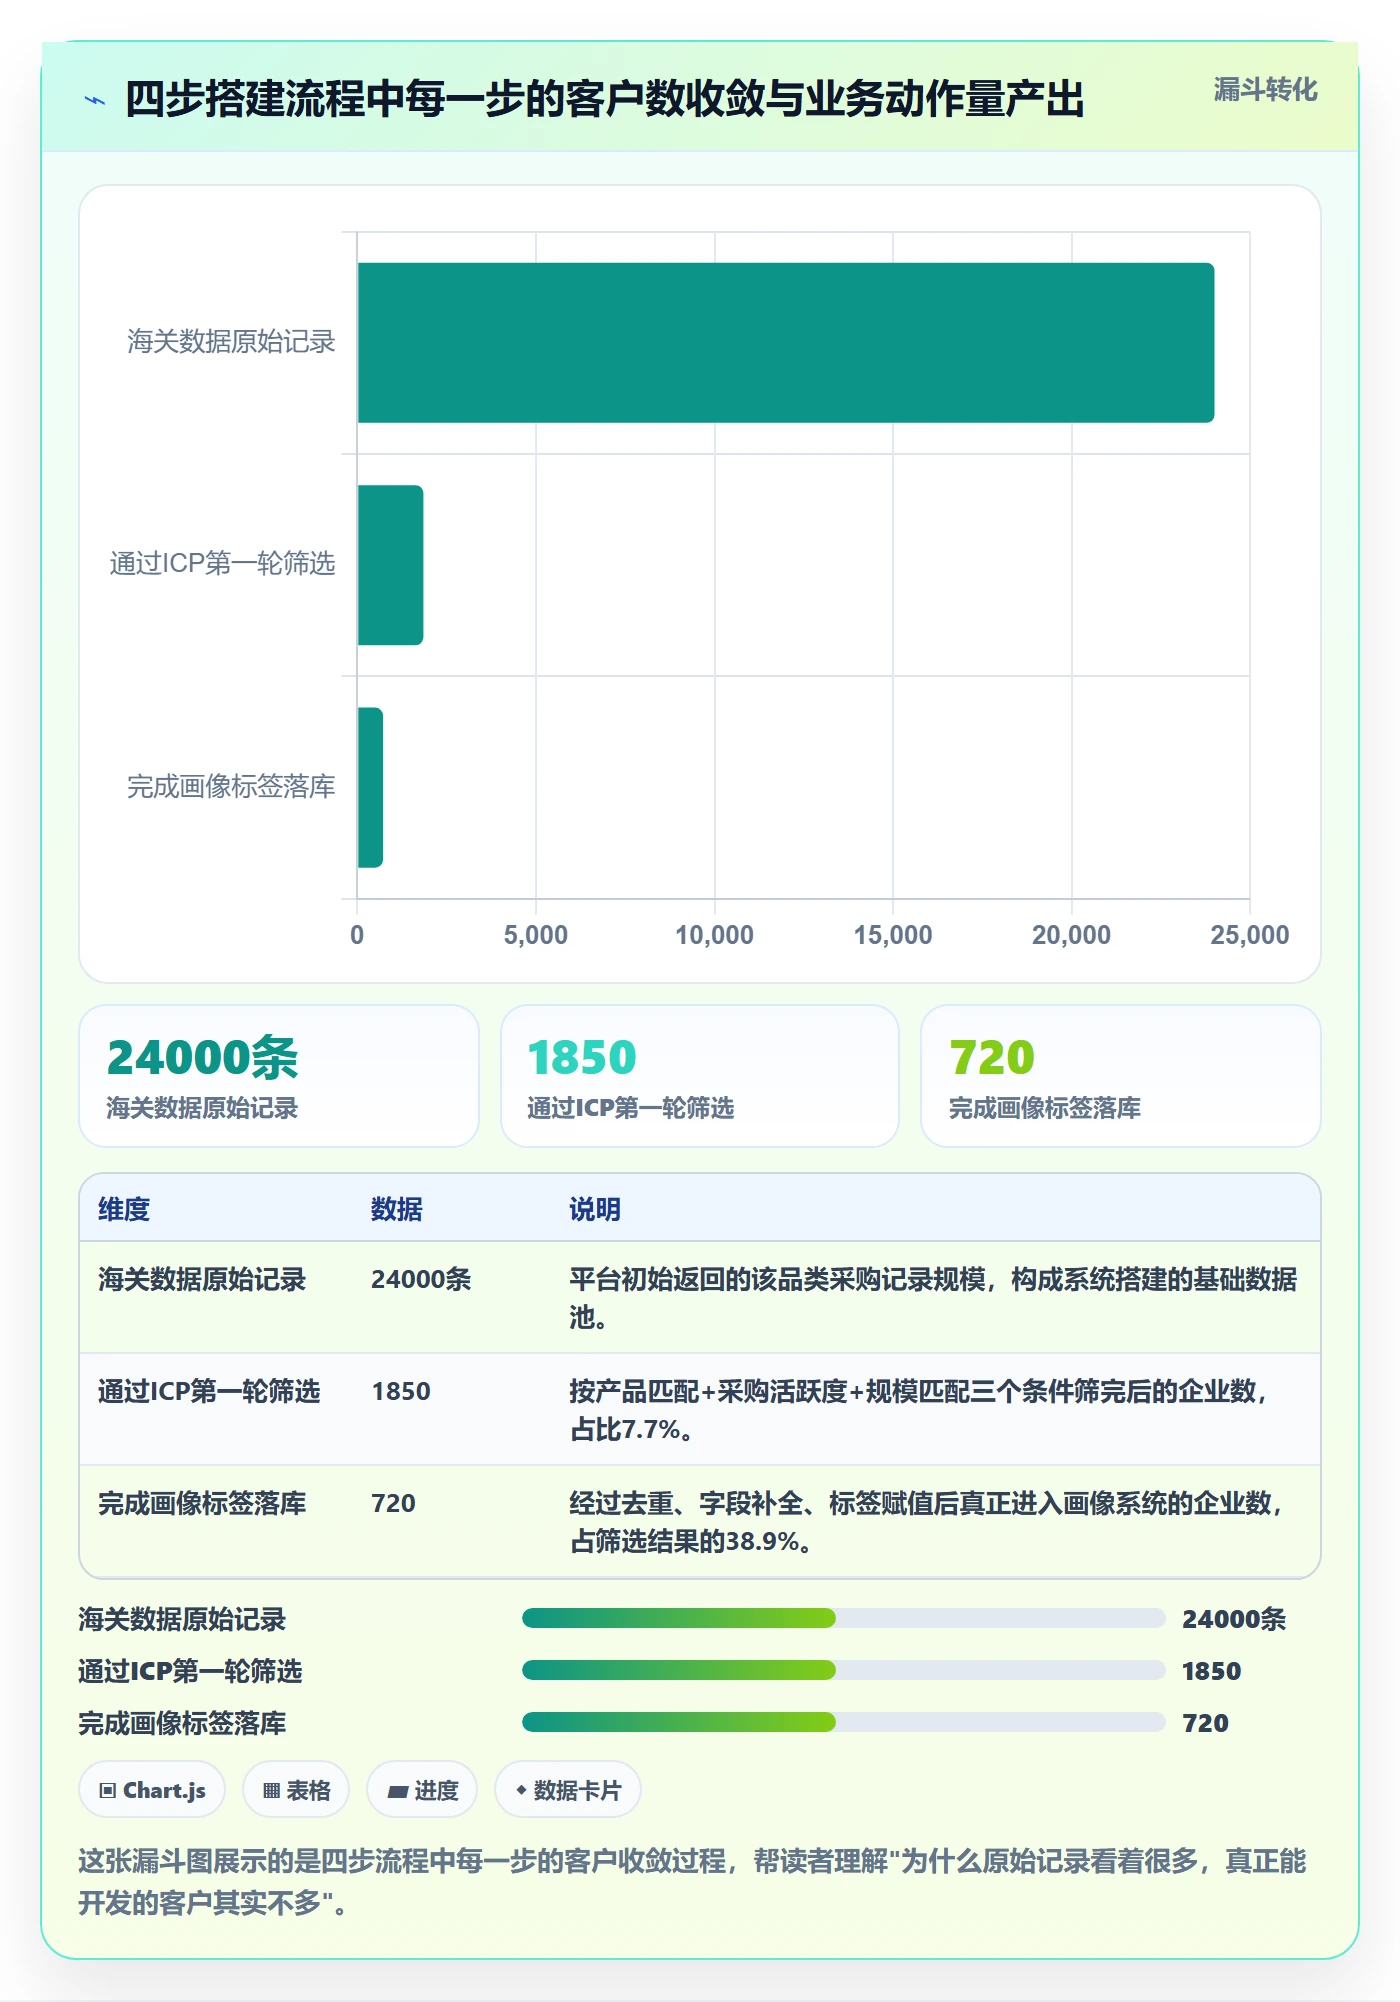Click the 表格 chip
Screen dimensions: 1400x2002
[296, 1790]
